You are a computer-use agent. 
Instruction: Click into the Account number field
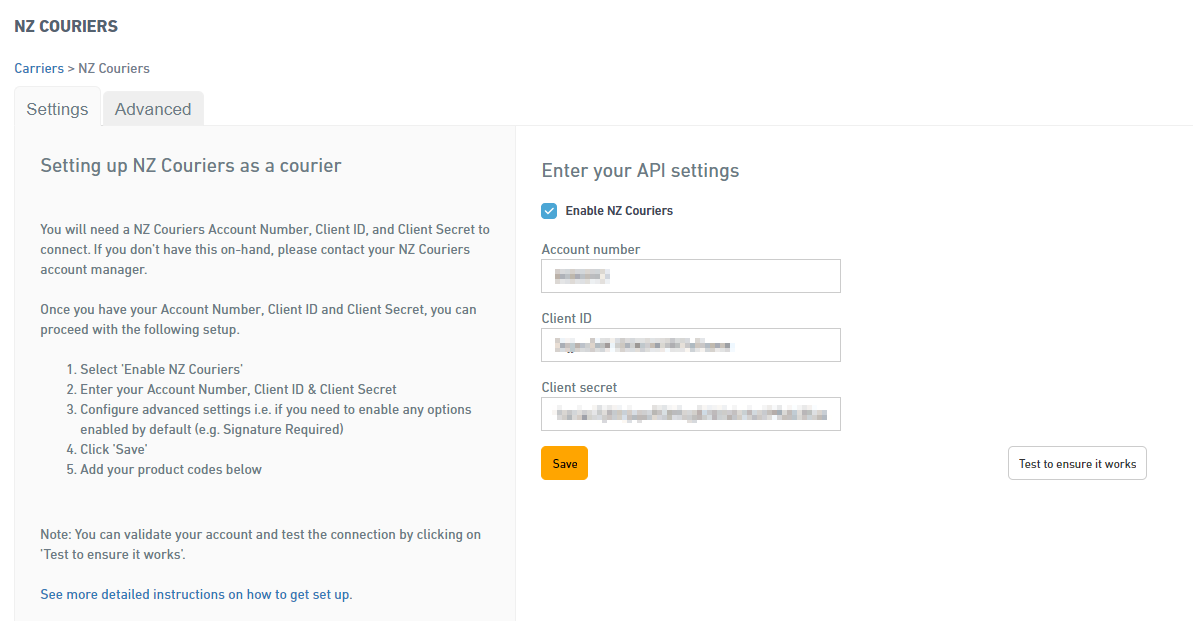tap(691, 276)
